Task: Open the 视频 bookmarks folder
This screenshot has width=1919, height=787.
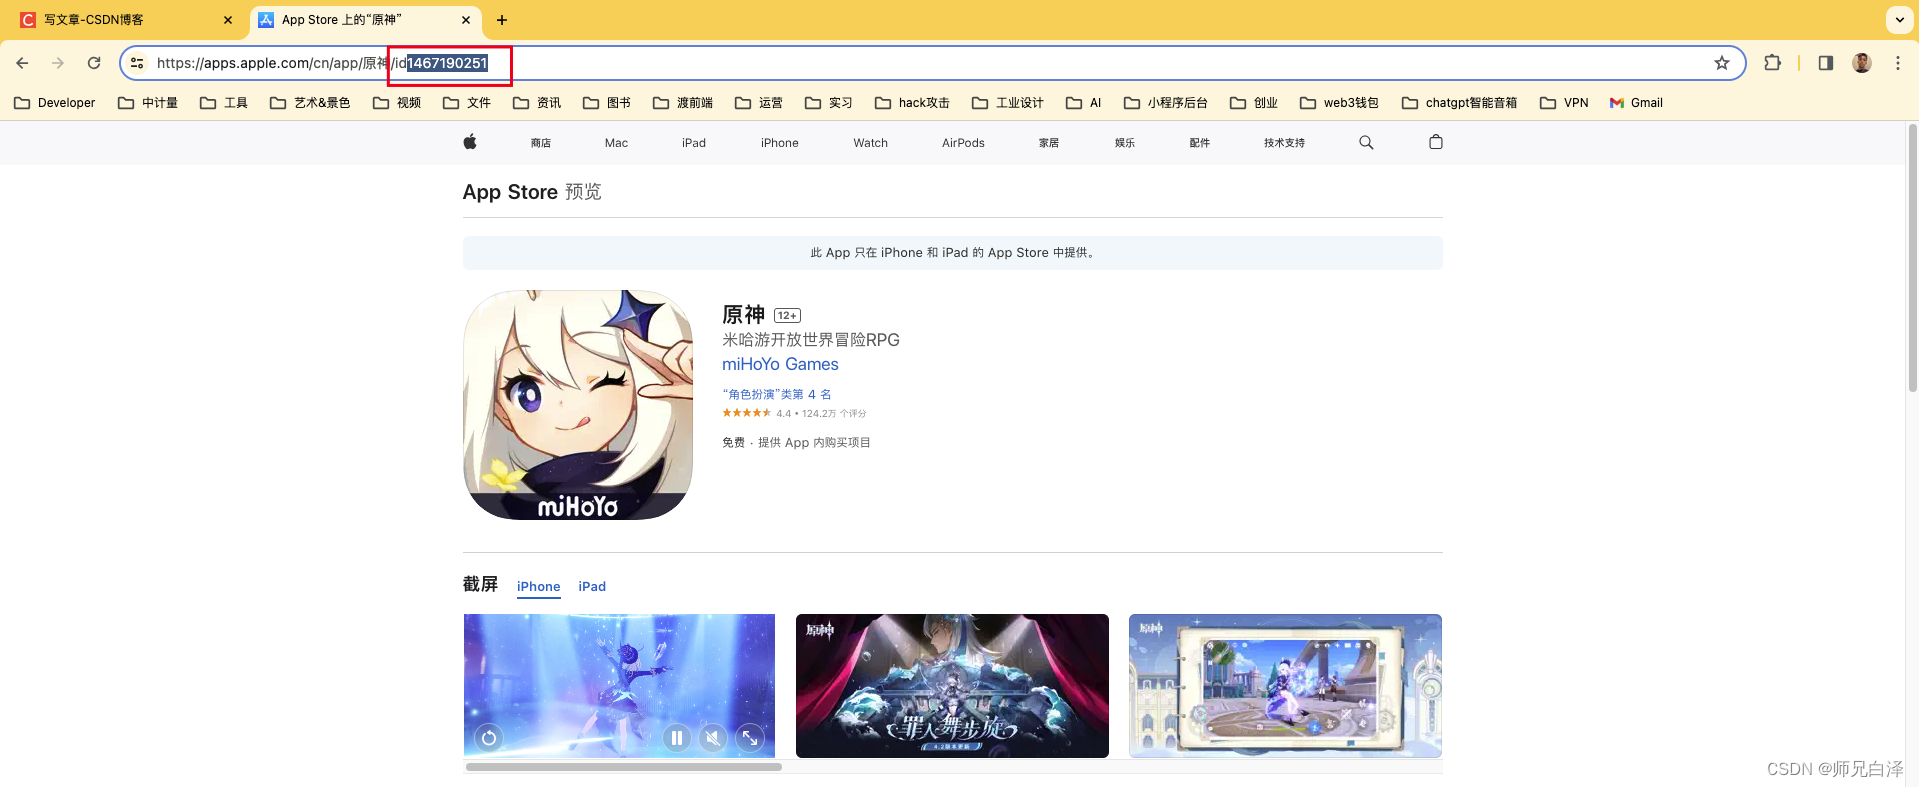Action: pyautogui.click(x=397, y=103)
